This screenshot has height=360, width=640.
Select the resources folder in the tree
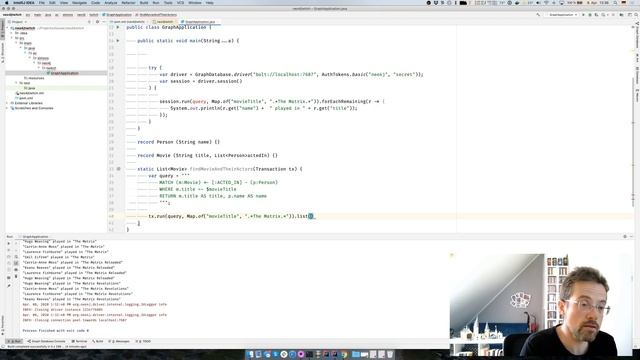pos(34,78)
